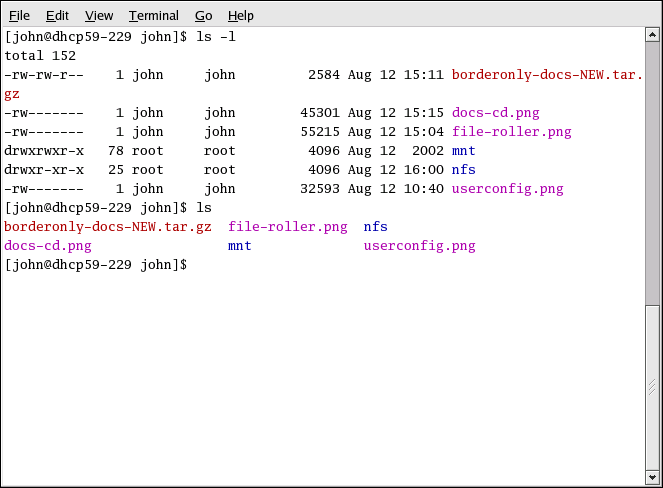Click the nfs directory in the long listing
The image size is (663, 488).
tap(463, 170)
